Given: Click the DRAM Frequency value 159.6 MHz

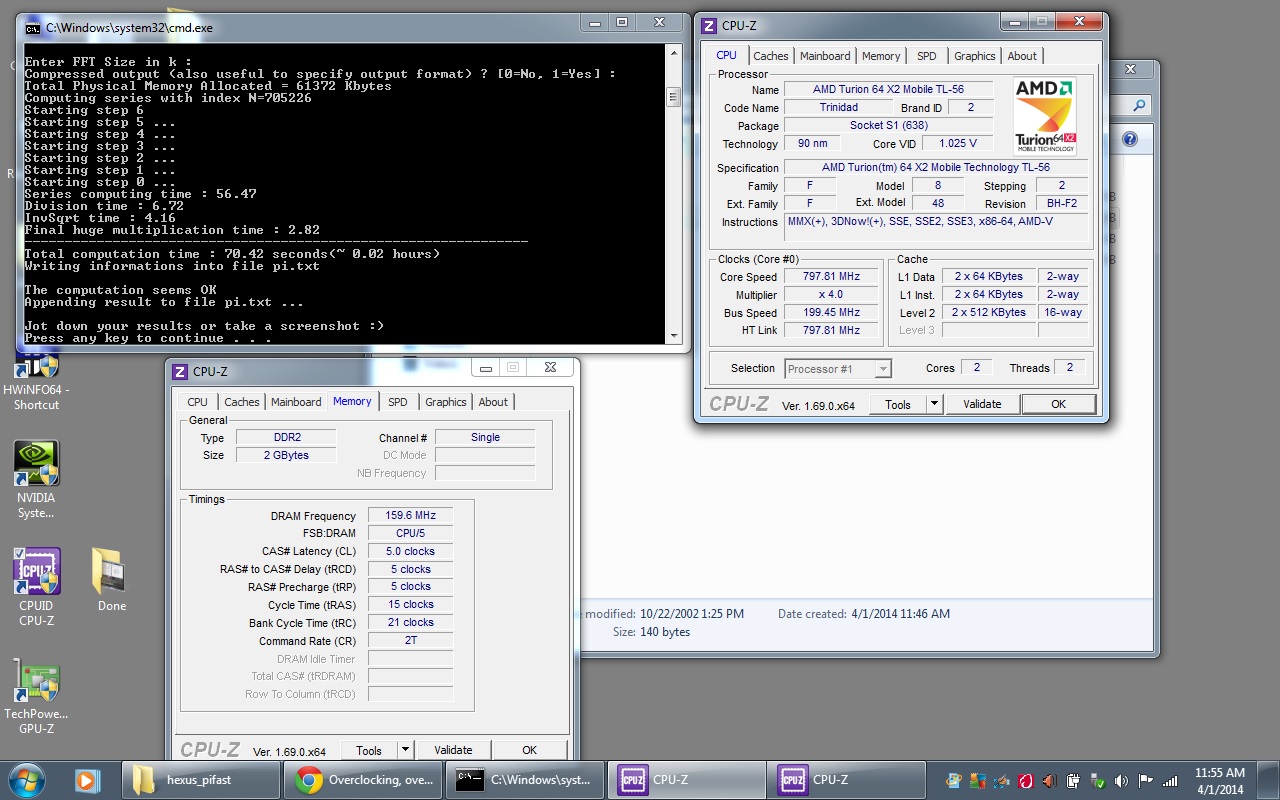Looking at the screenshot, I should pyautogui.click(x=410, y=516).
